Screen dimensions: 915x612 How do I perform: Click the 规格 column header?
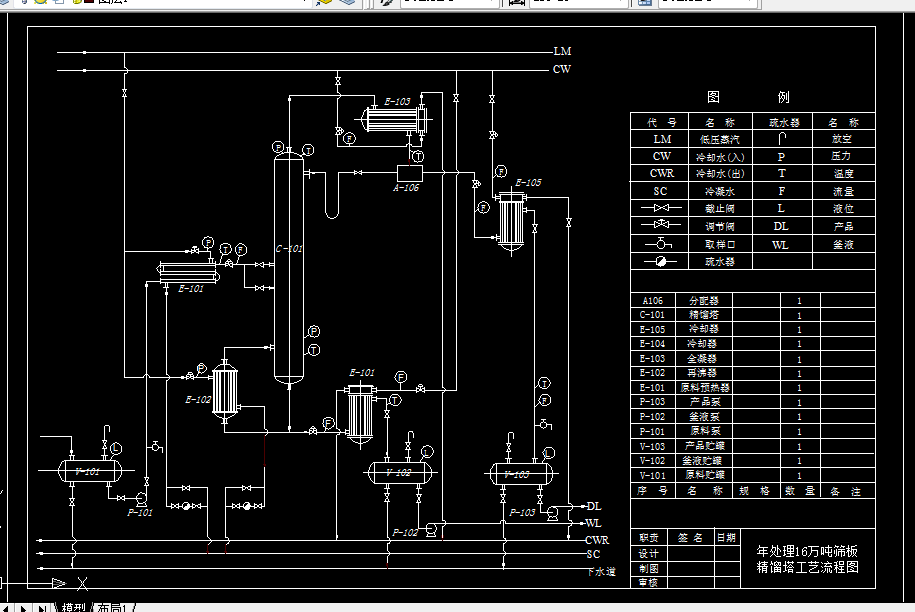(x=755, y=491)
